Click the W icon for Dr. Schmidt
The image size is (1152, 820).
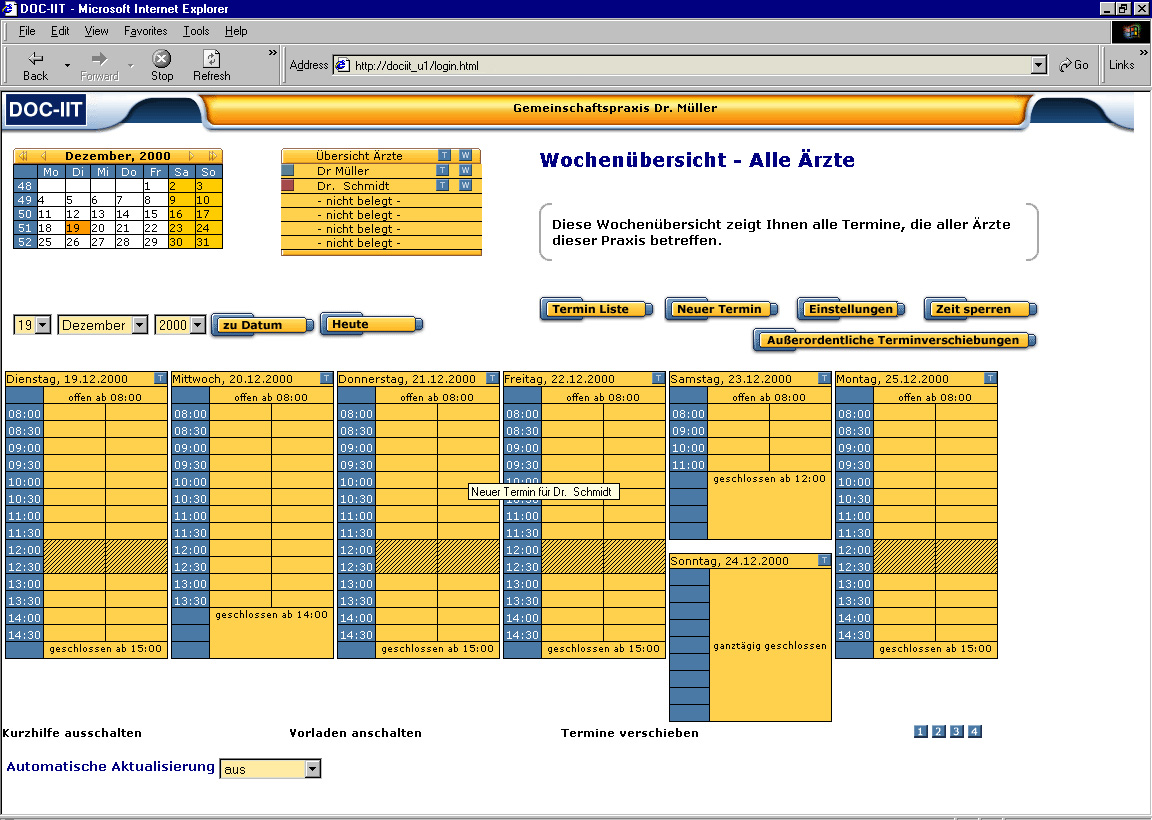pos(465,185)
